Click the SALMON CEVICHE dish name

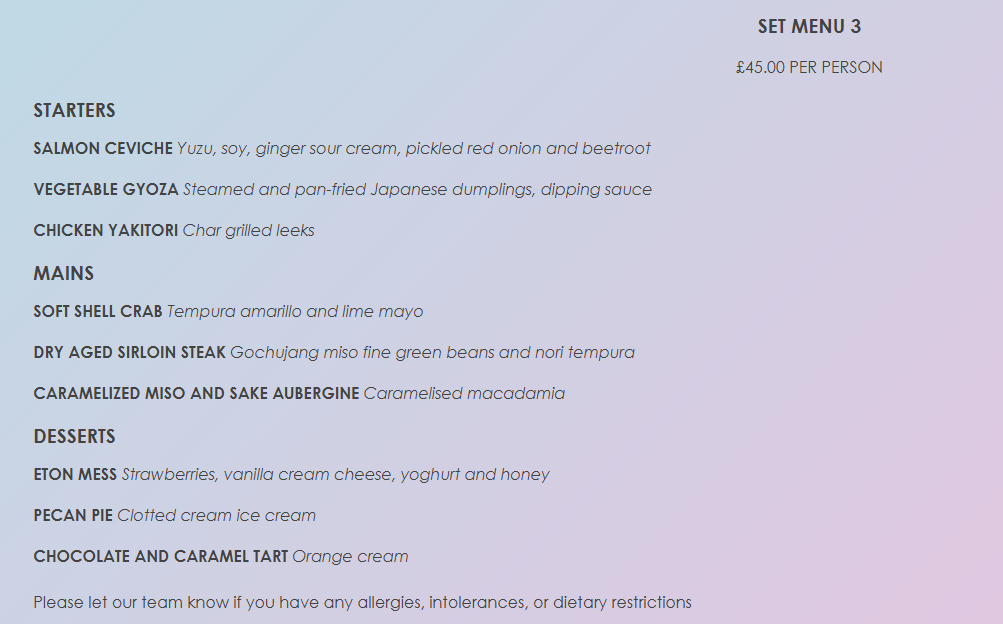103,149
